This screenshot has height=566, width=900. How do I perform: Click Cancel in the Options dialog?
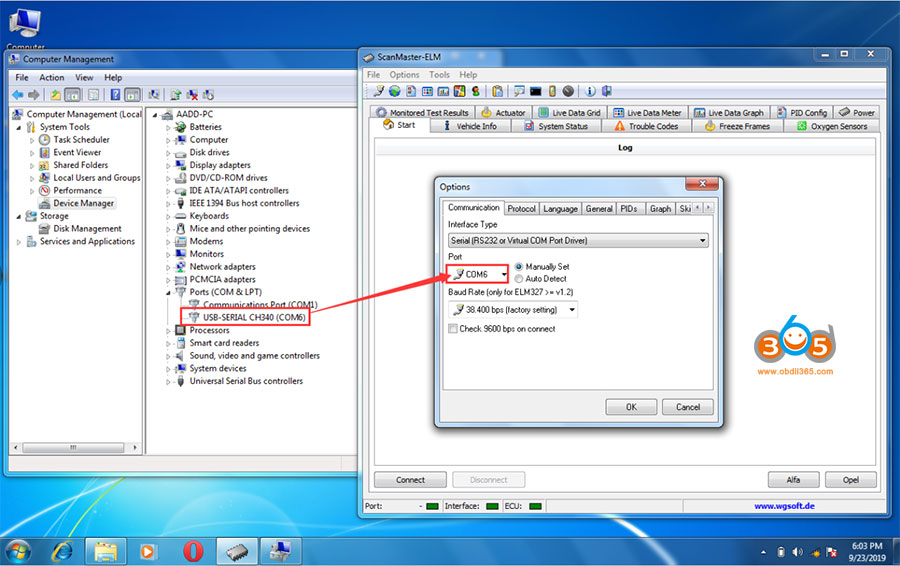pos(688,407)
